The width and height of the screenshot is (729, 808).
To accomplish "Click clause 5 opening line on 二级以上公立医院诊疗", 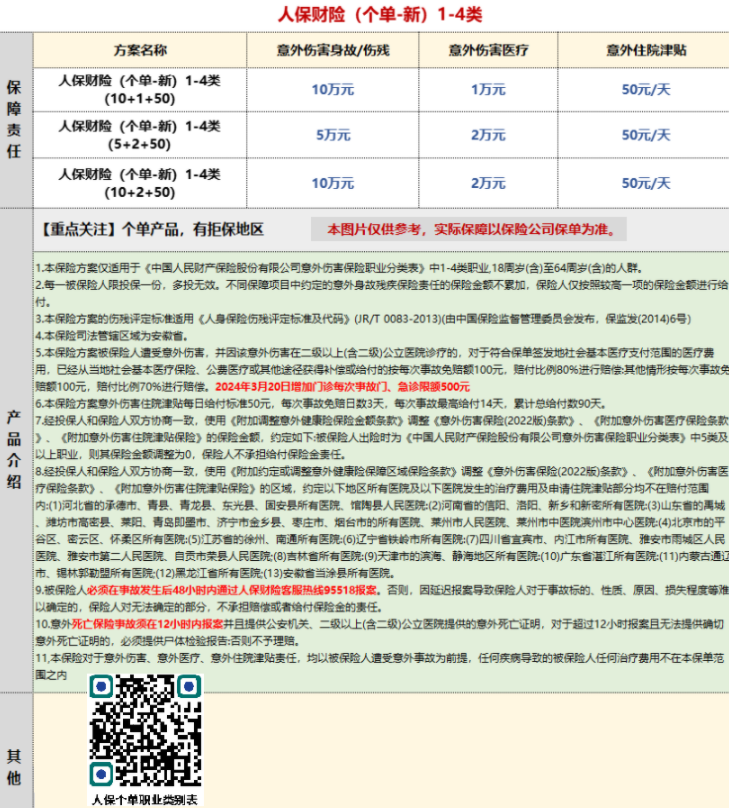I will [x=375, y=353].
